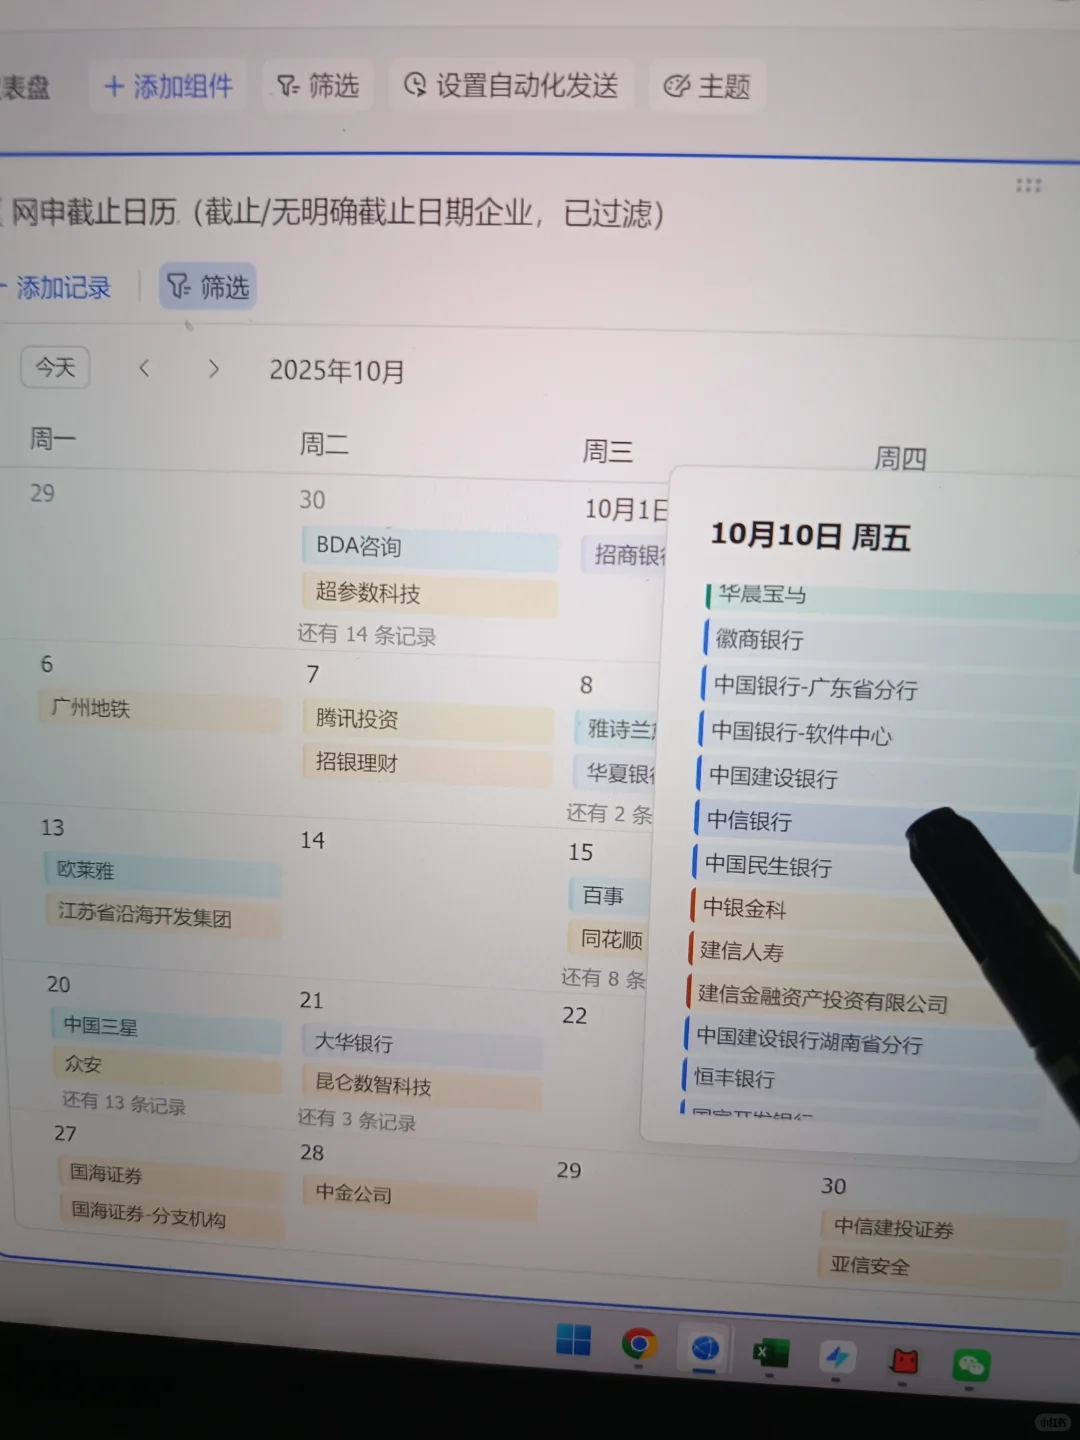
Task: Select 中银金科 in popup
Action: (876, 909)
